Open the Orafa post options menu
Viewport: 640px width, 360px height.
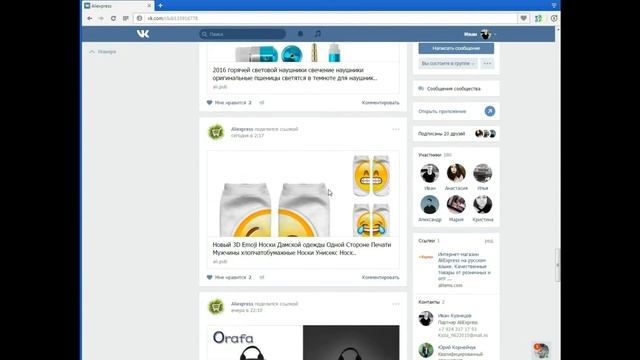point(396,304)
